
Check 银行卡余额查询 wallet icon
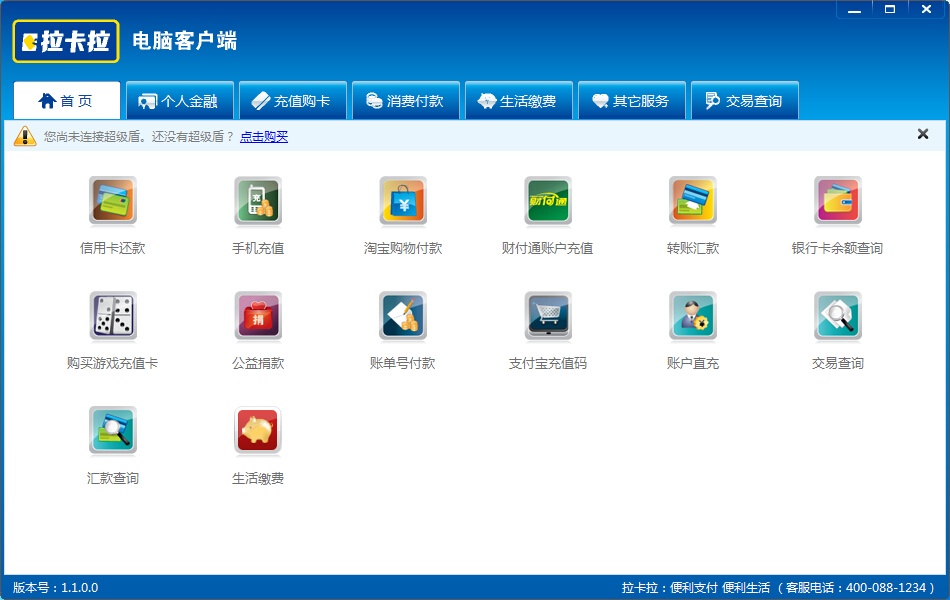[x=838, y=201]
